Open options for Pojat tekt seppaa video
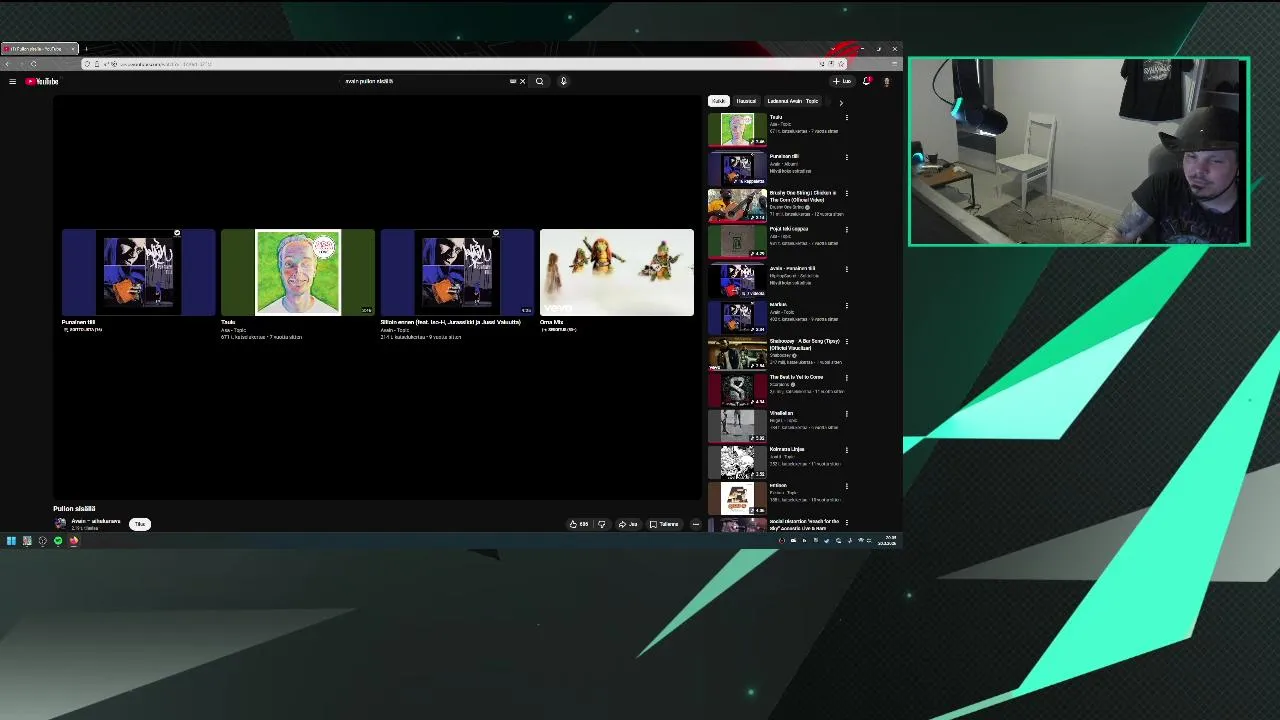 click(847, 229)
